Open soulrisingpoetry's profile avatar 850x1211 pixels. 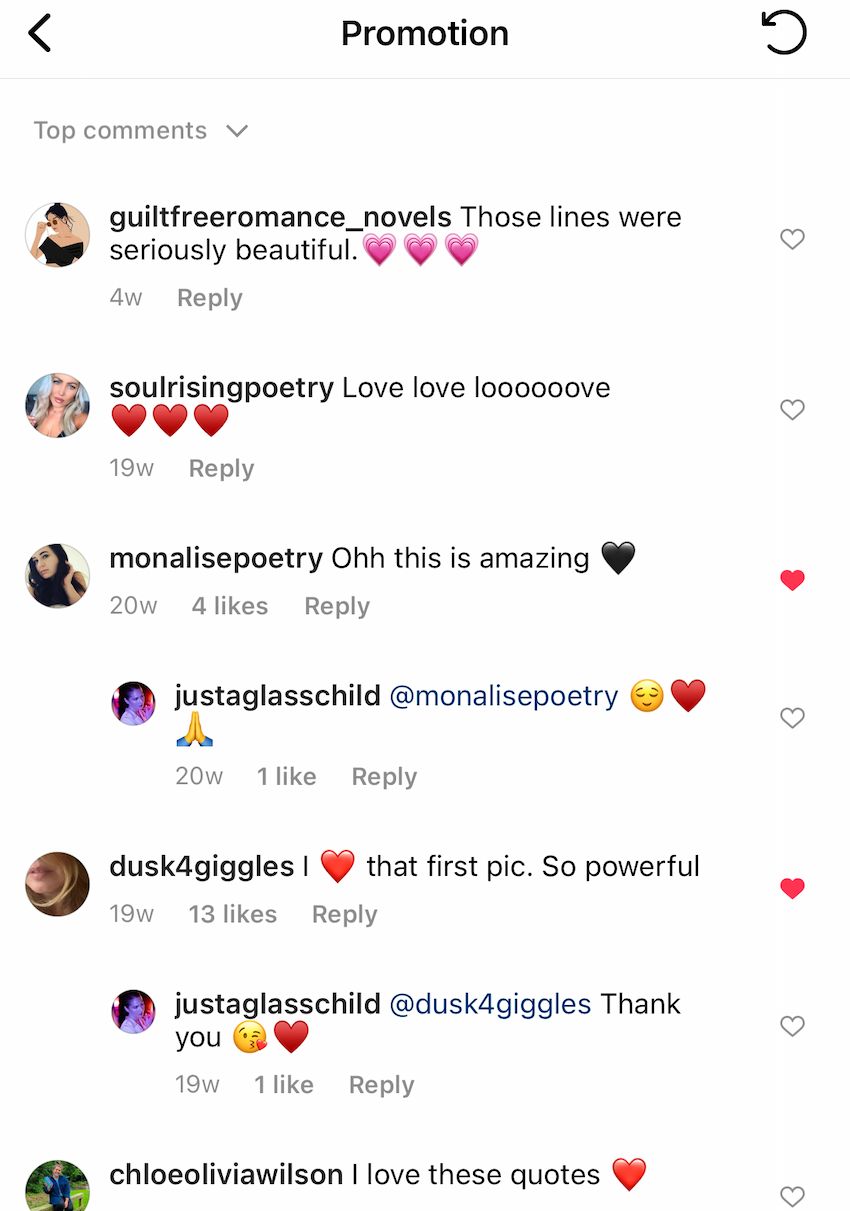click(57, 405)
